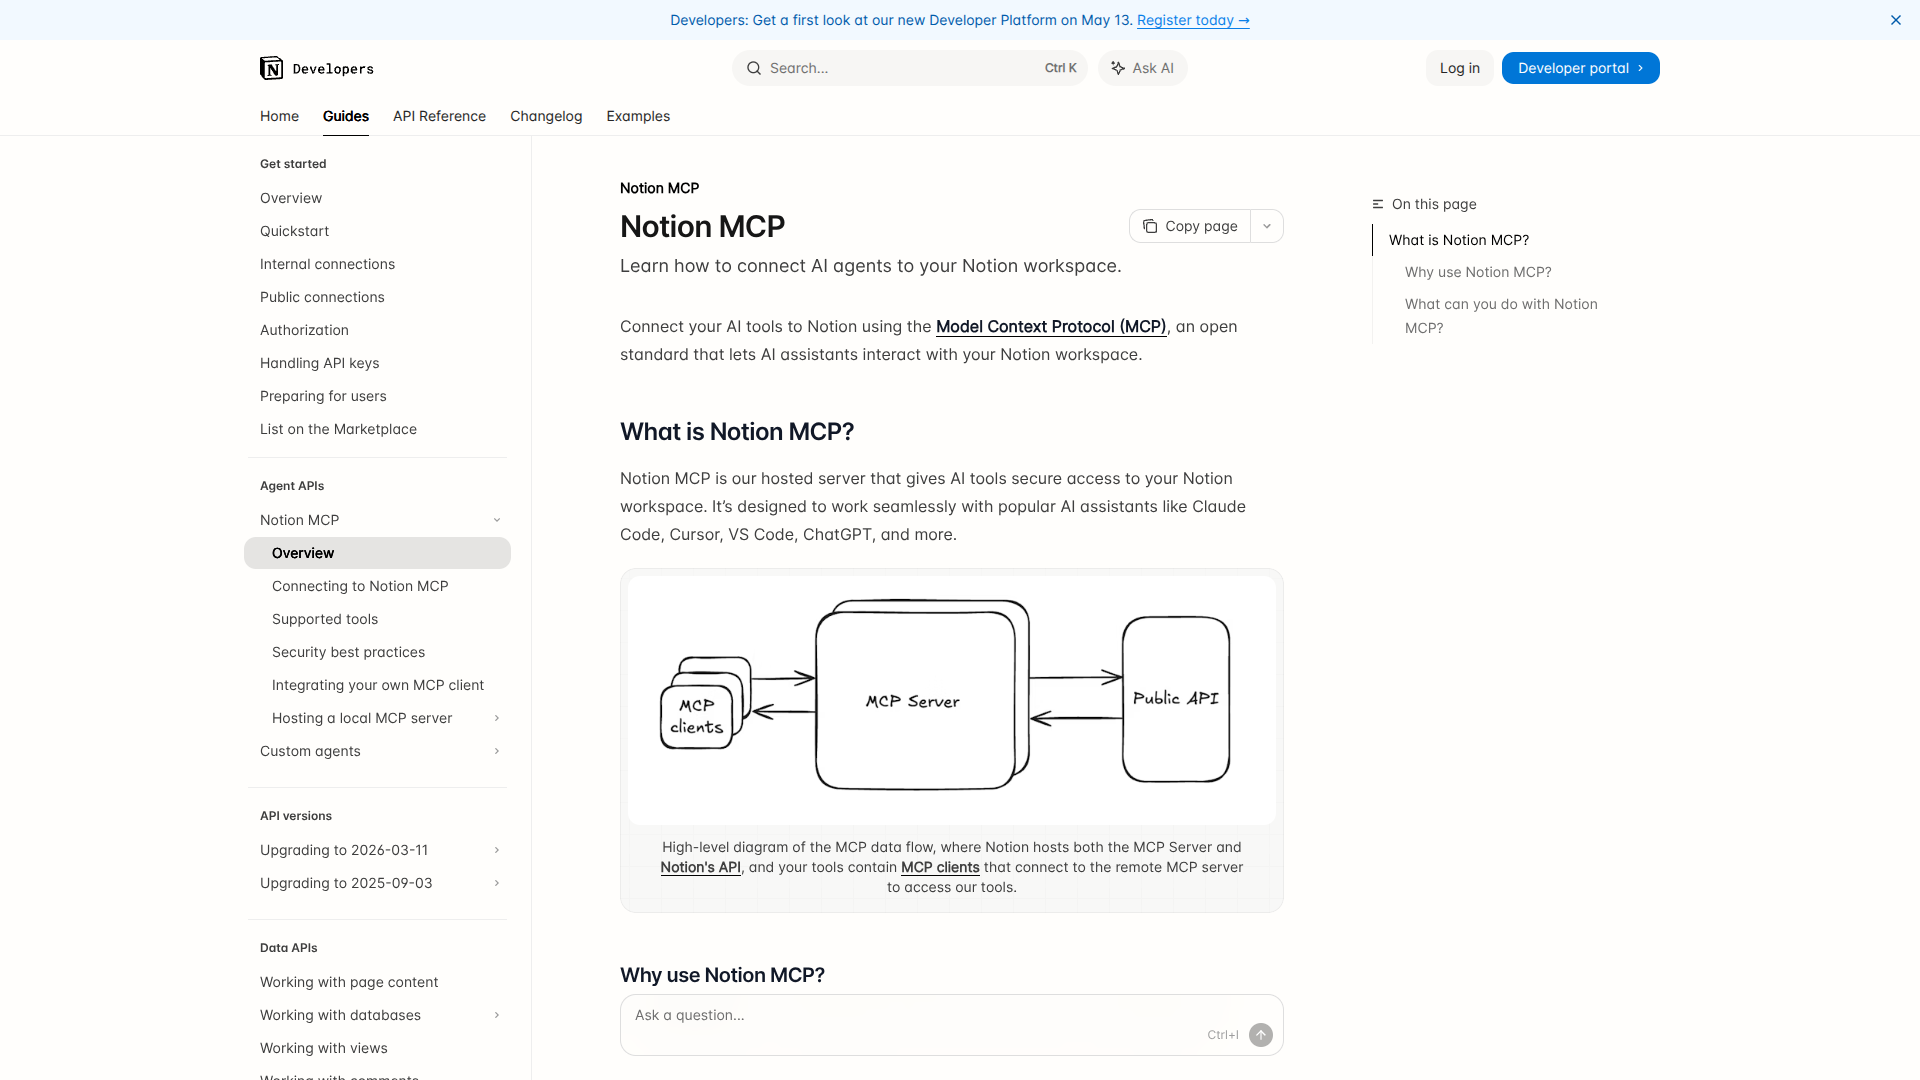This screenshot has height=1080, width=1920.
Task: Collapse the Notion MCP sidebar section
Action: click(497, 520)
